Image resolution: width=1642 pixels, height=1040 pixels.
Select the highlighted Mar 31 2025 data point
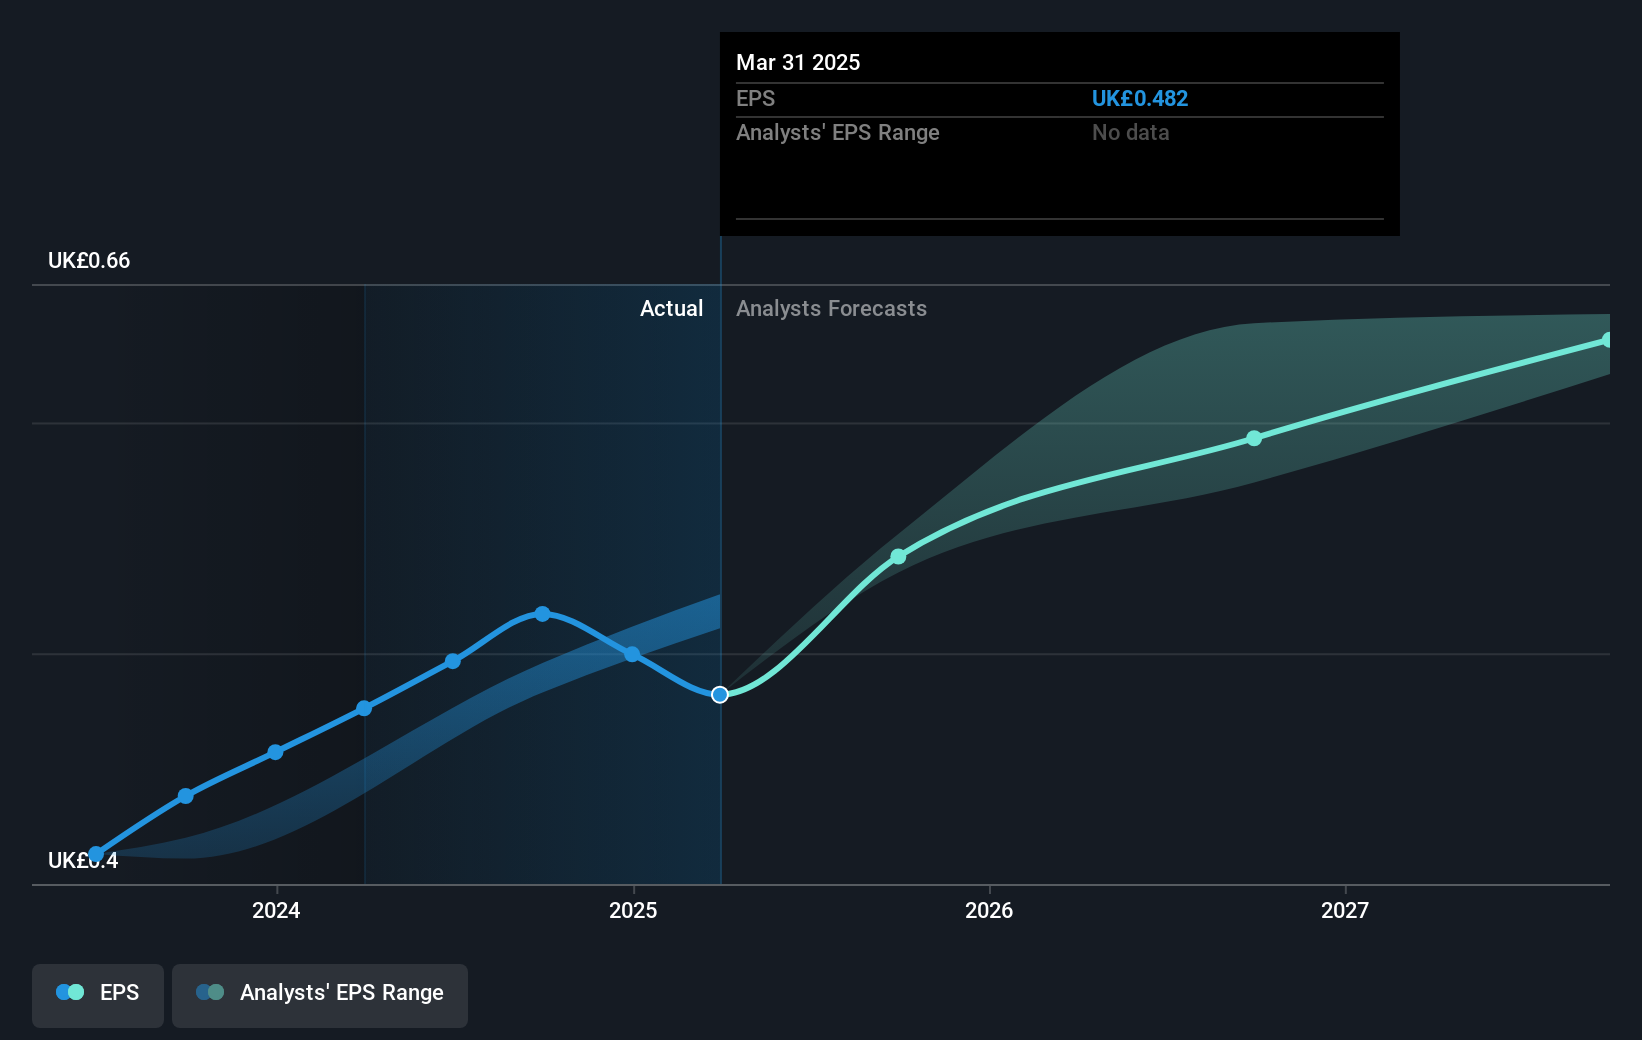click(x=720, y=695)
